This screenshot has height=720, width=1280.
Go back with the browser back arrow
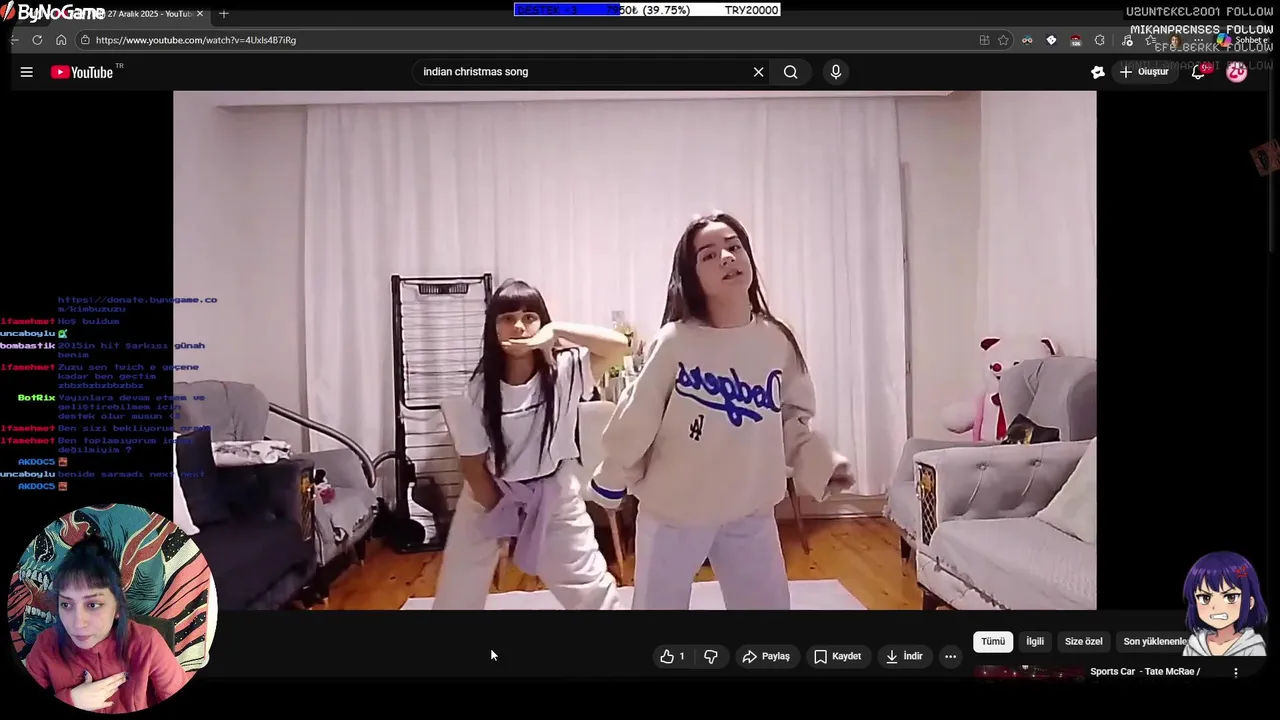(x=15, y=40)
